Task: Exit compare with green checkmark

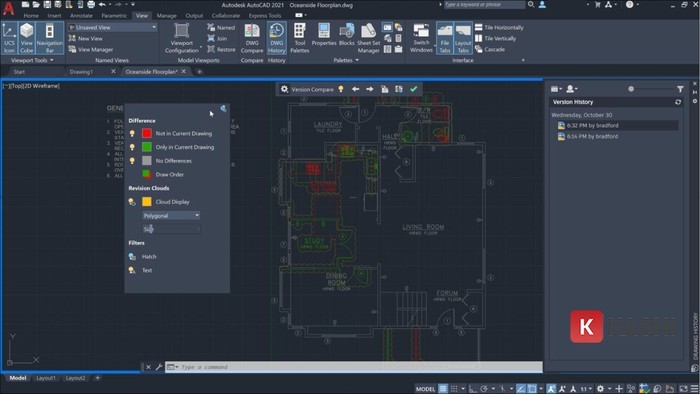Action: coord(414,89)
